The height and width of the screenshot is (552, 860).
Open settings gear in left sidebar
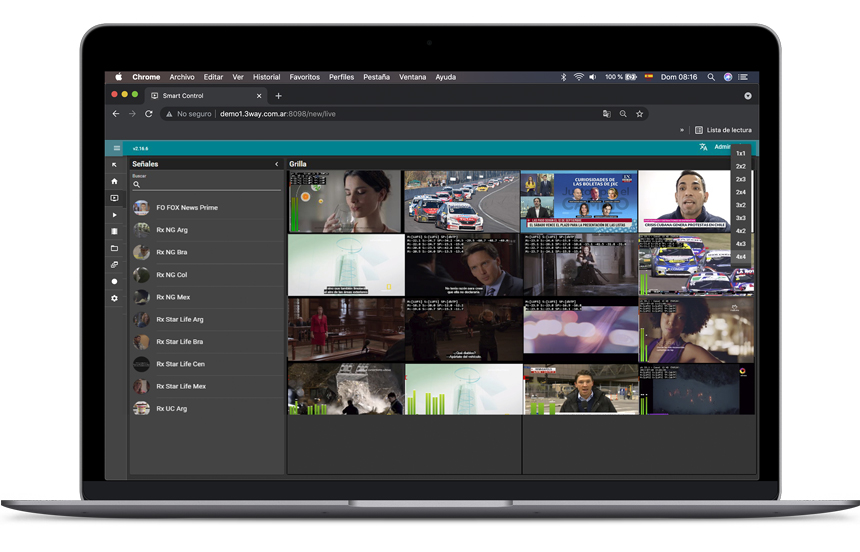(x=114, y=298)
